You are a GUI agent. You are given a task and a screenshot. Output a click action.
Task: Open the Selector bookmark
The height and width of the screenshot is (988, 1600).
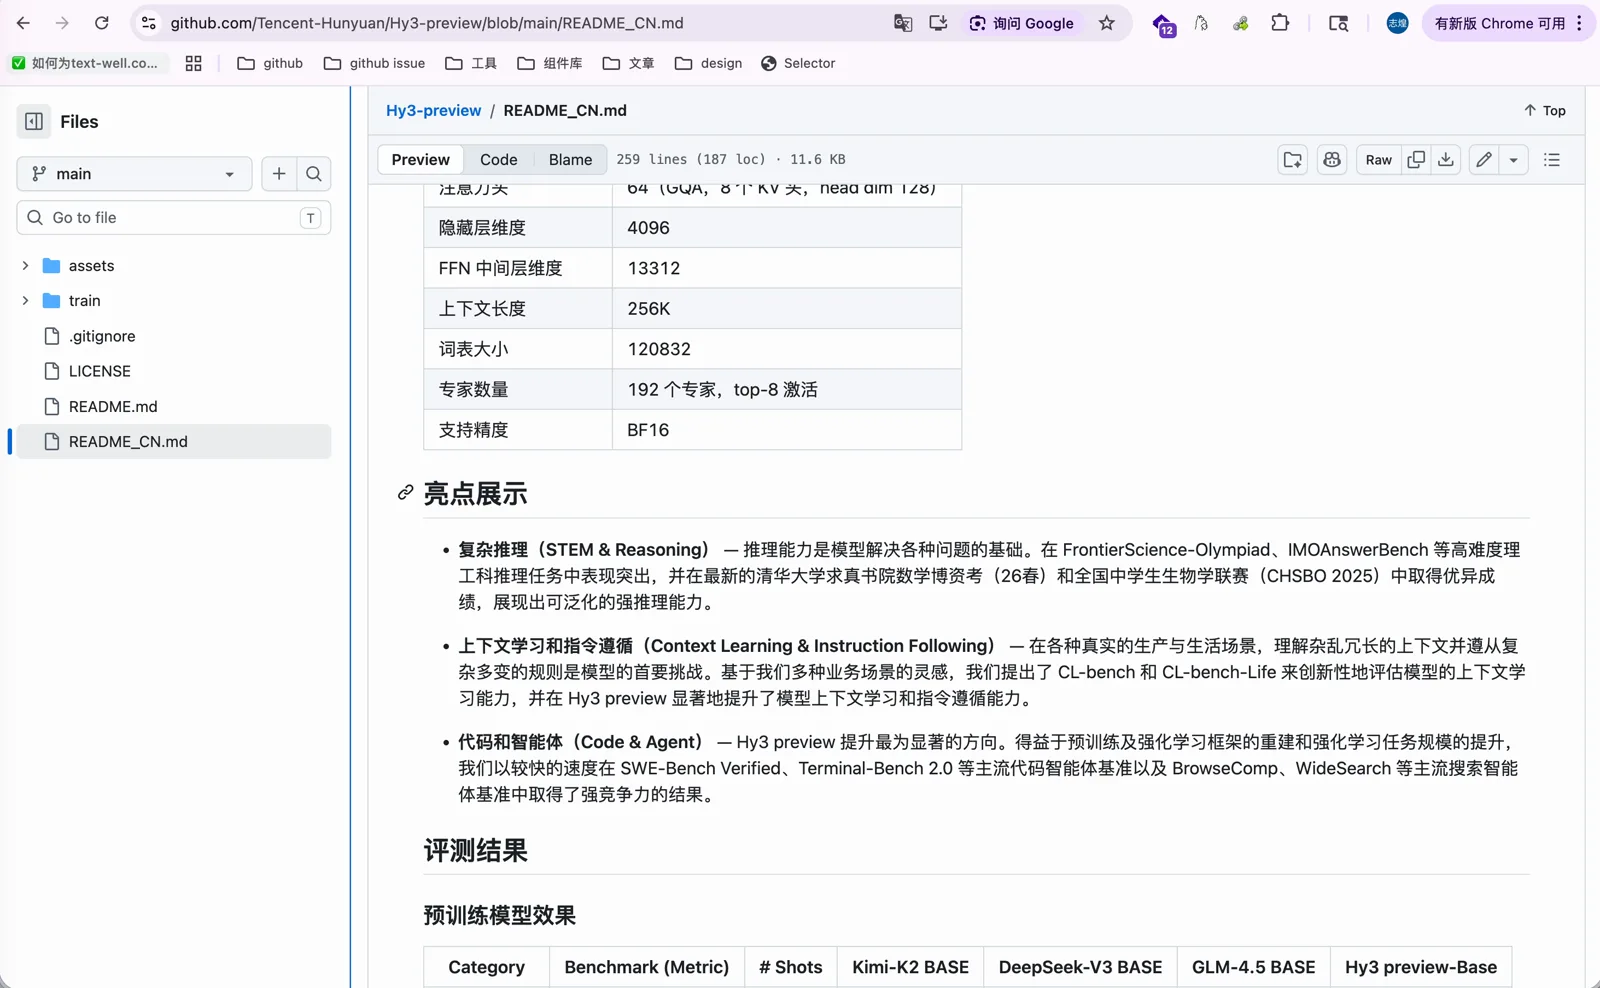tap(798, 63)
